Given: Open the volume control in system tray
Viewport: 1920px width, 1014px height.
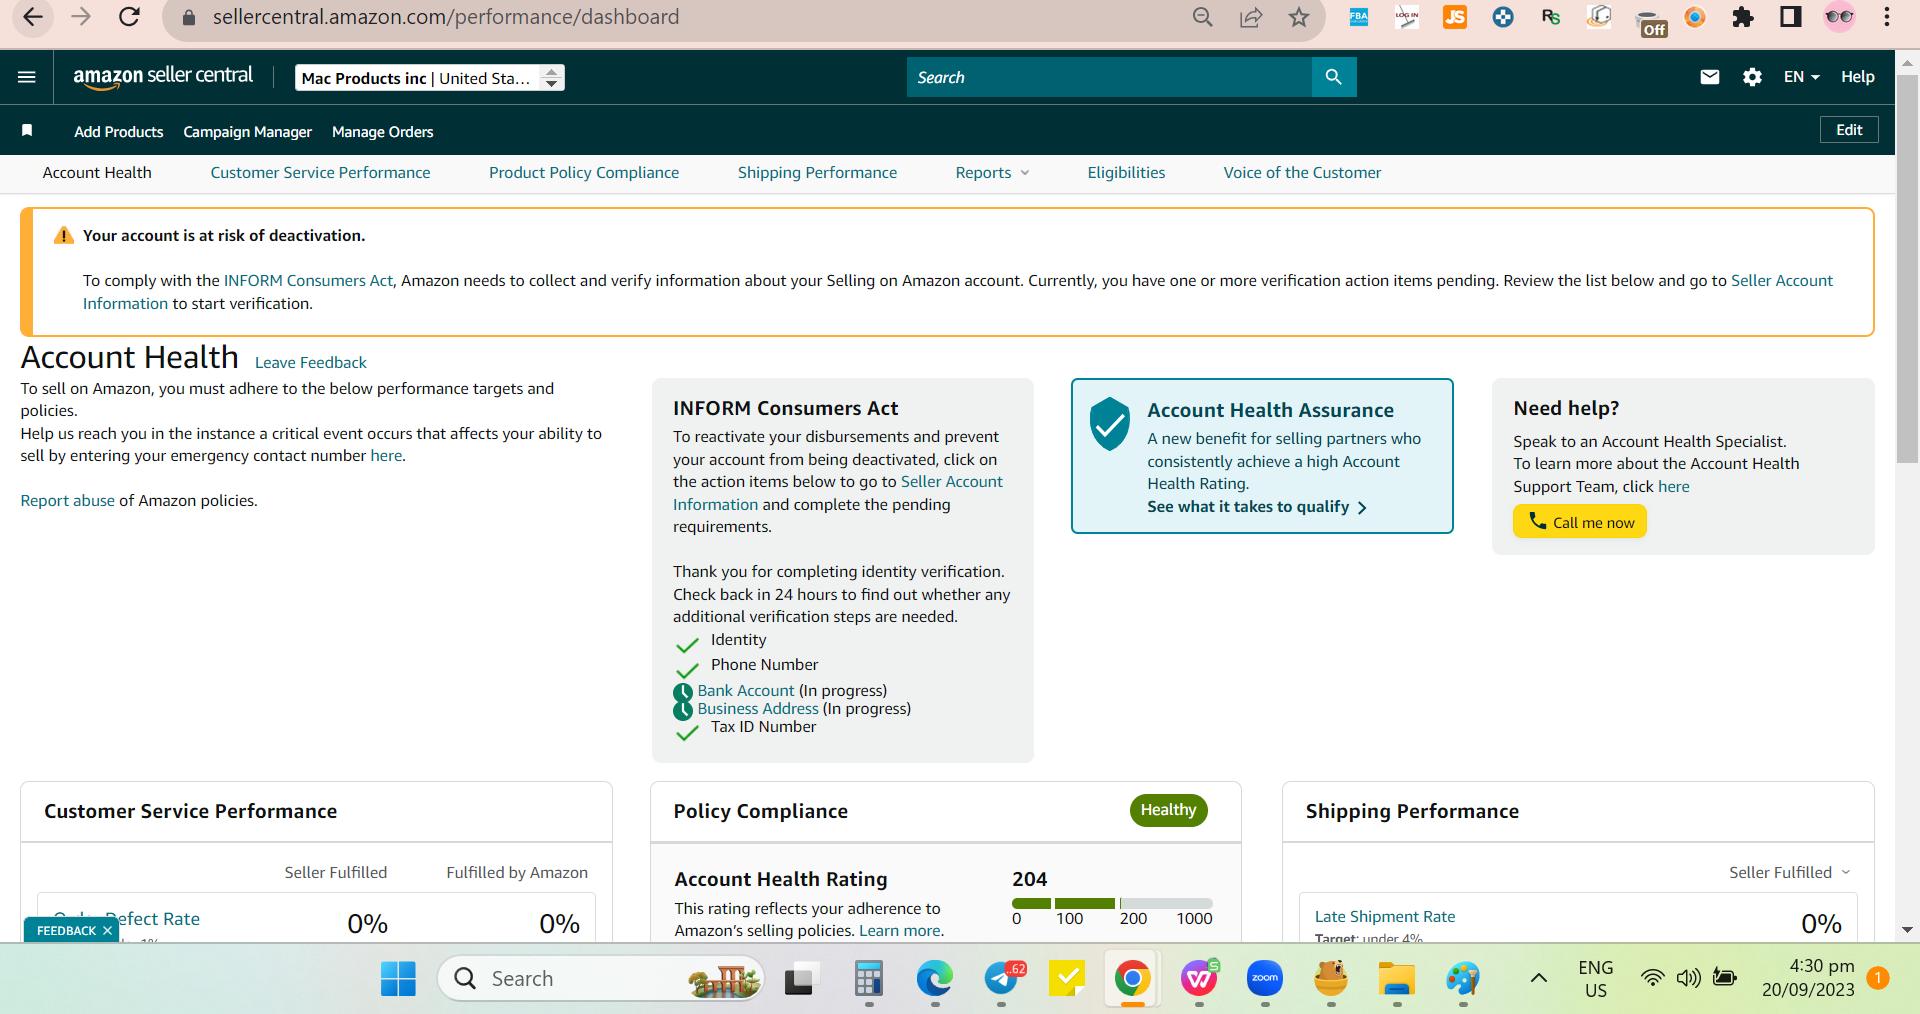Looking at the screenshot, I should [1688, 978].
